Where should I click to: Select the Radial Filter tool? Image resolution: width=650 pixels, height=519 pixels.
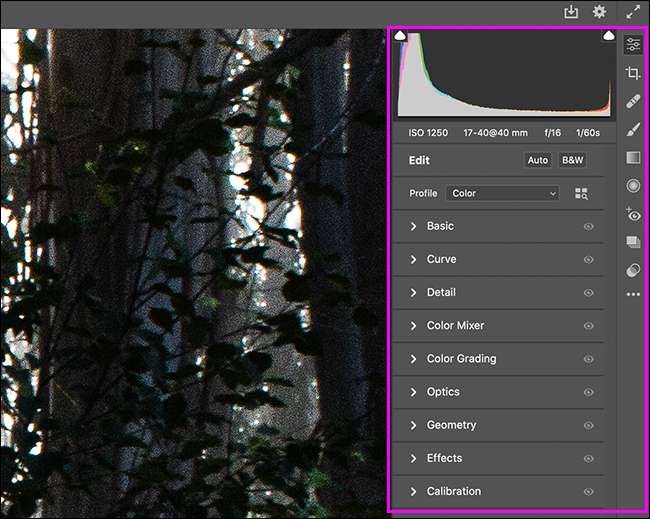[633, 185]
